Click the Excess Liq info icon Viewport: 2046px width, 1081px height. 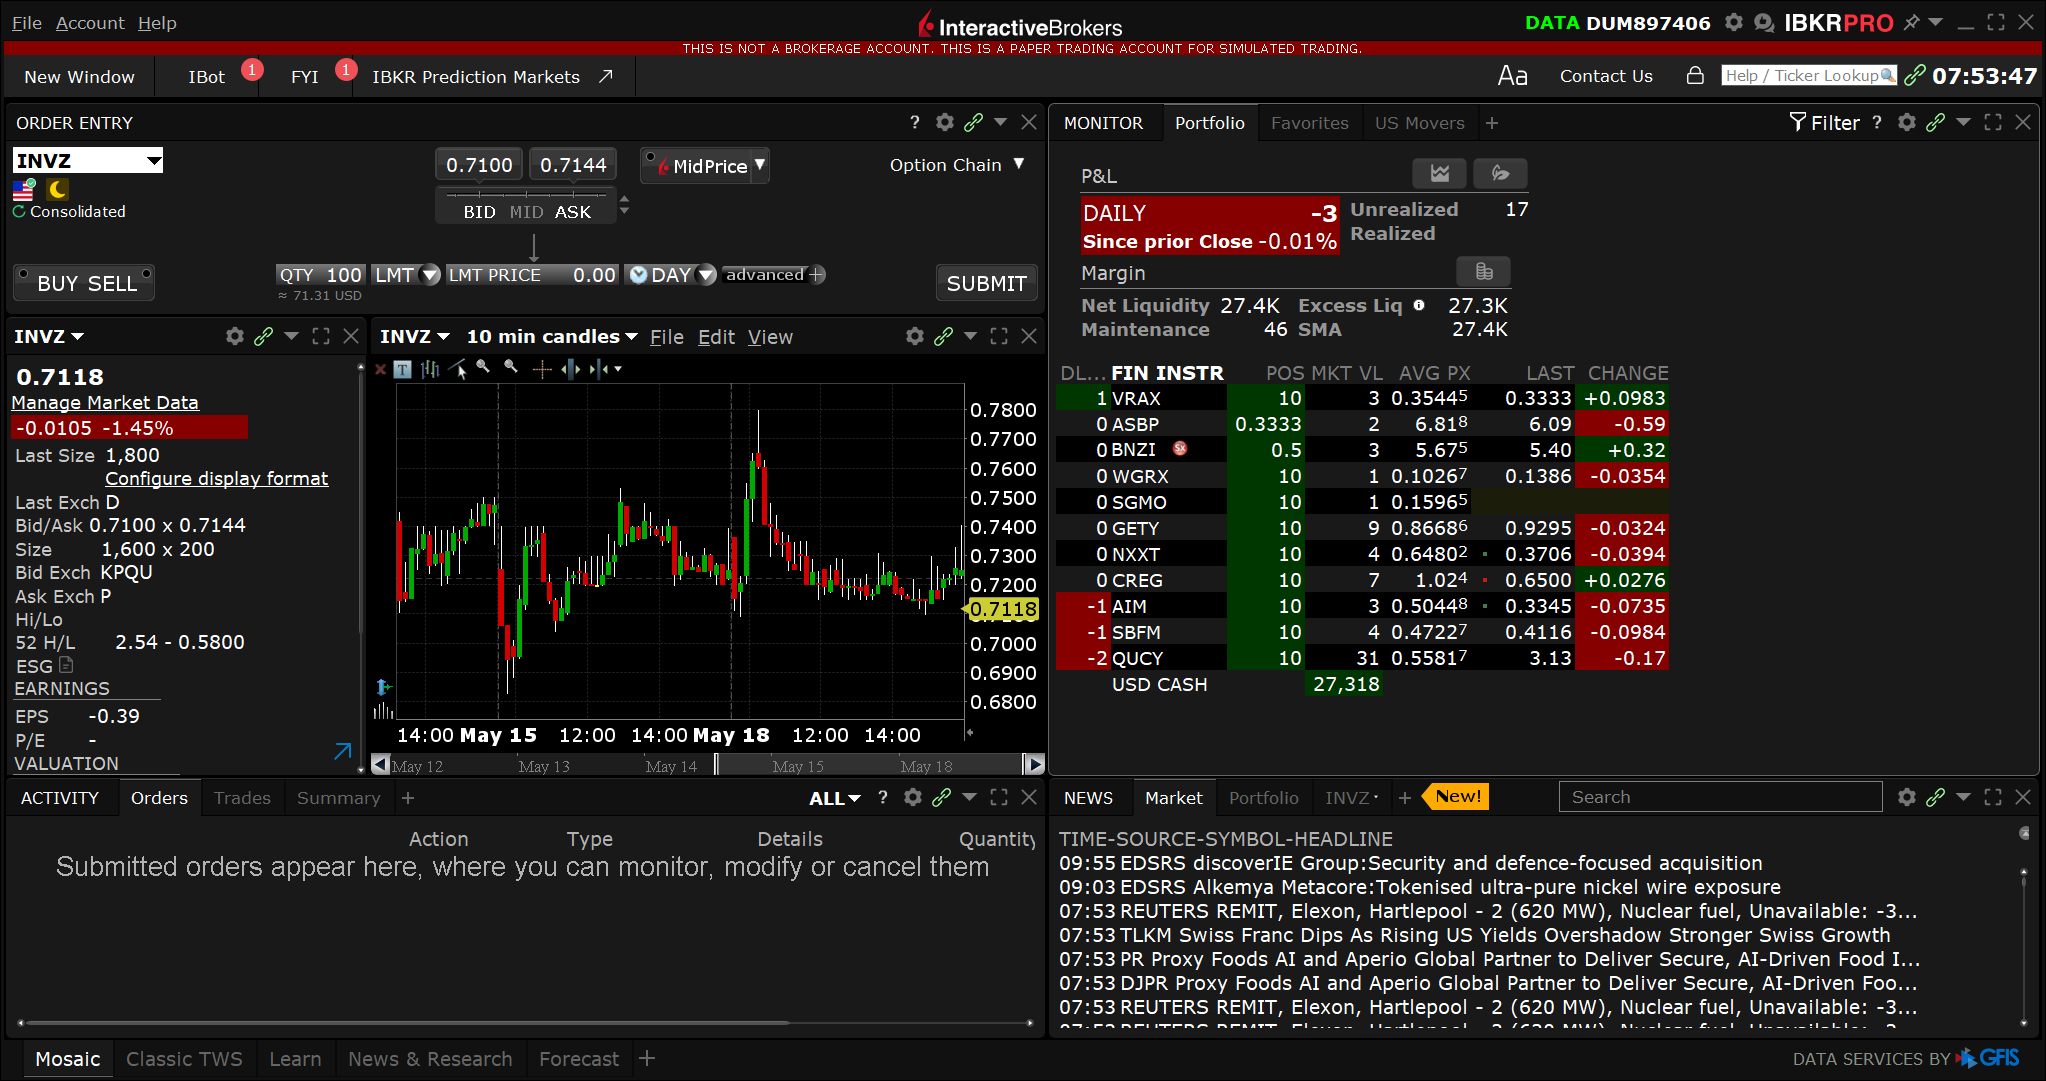coord(1419,305)
